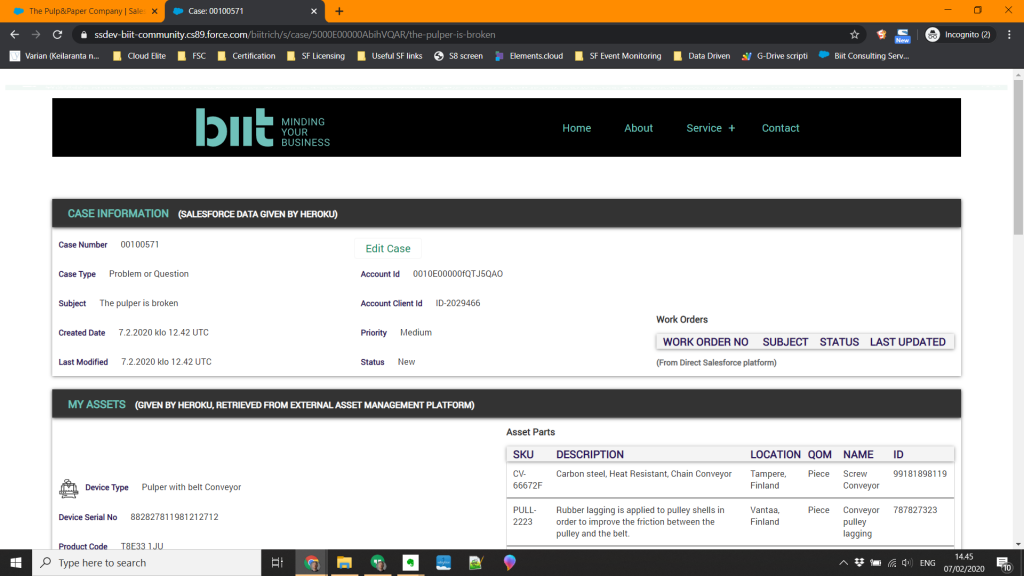Click the plus icon next to Service
The height and width of the screenshot is (576, 1024).
pyautogui.click(x=731, y=129)
